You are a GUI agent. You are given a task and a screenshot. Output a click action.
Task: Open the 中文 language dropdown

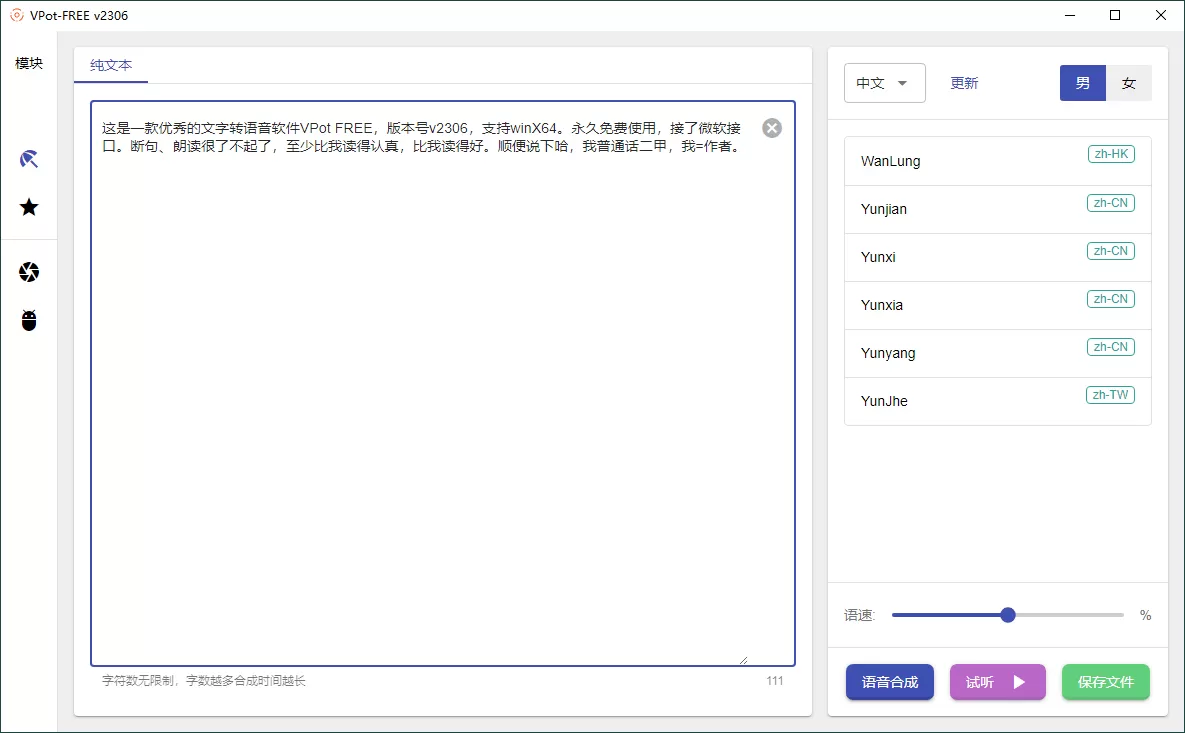(x=884, y=83)
